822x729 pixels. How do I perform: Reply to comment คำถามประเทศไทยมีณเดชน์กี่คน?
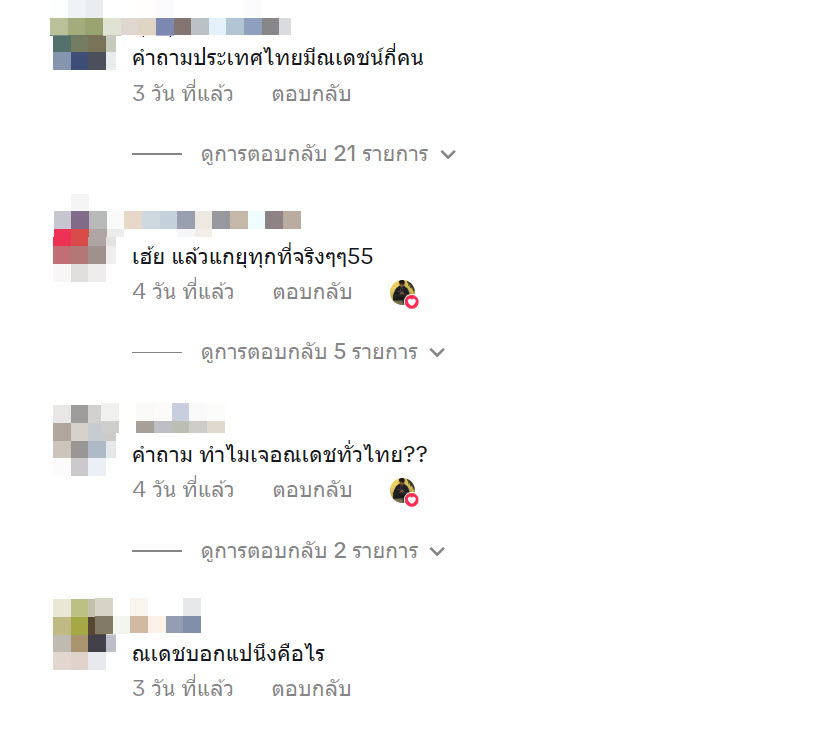click(311, 94)
